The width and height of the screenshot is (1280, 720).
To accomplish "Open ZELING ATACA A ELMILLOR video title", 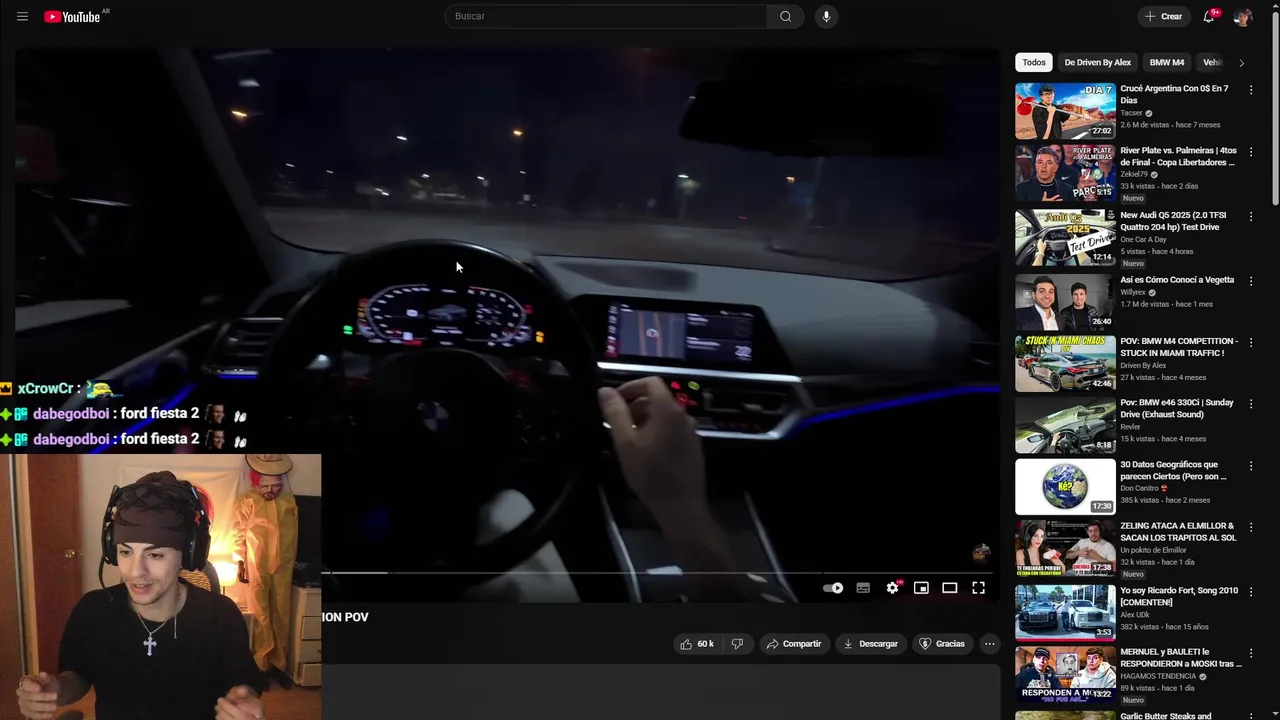I will click(x=1178, y=531).
